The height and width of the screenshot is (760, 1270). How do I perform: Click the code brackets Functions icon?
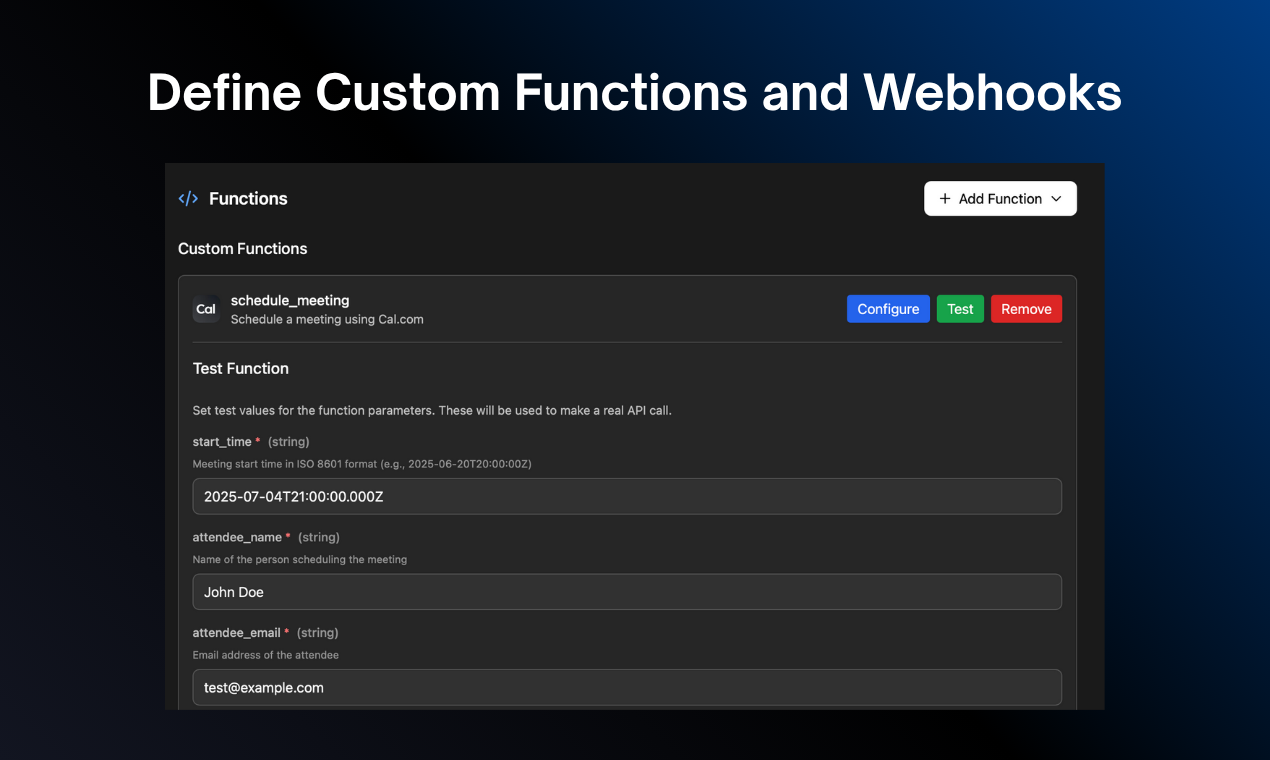tap(188, 198)
